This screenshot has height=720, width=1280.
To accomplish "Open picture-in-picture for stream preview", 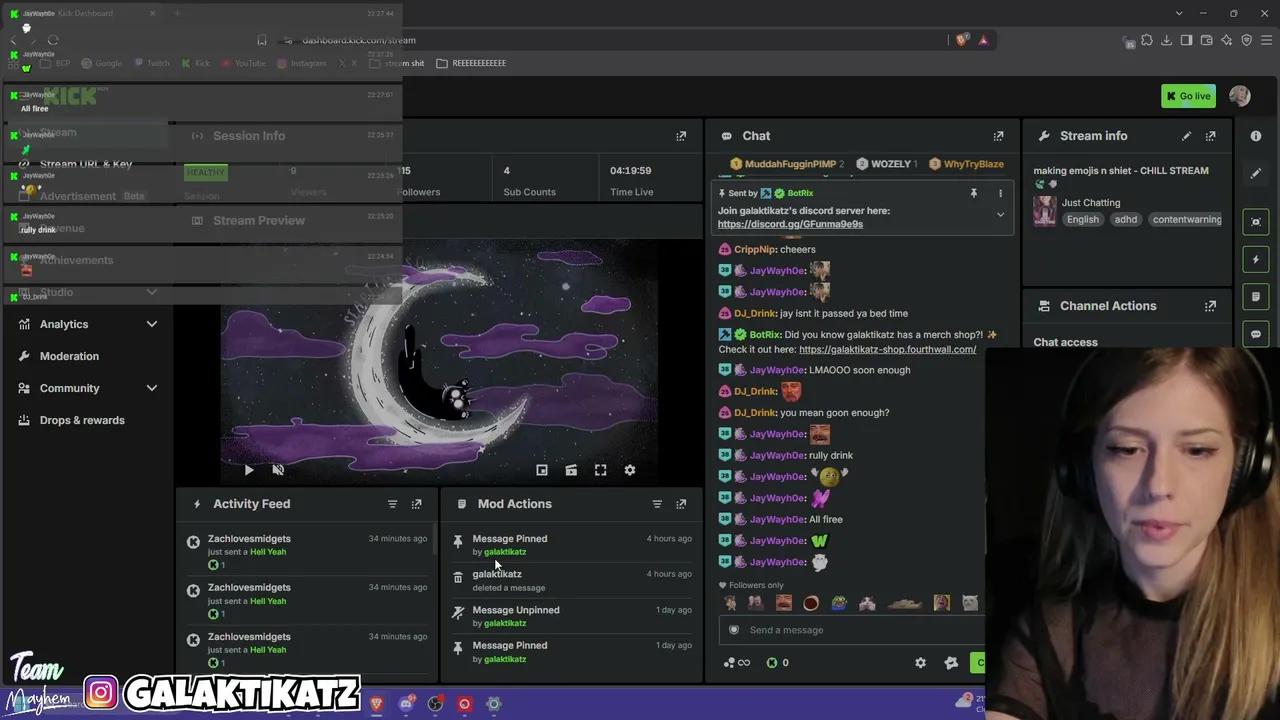I will tap(541, 470).
